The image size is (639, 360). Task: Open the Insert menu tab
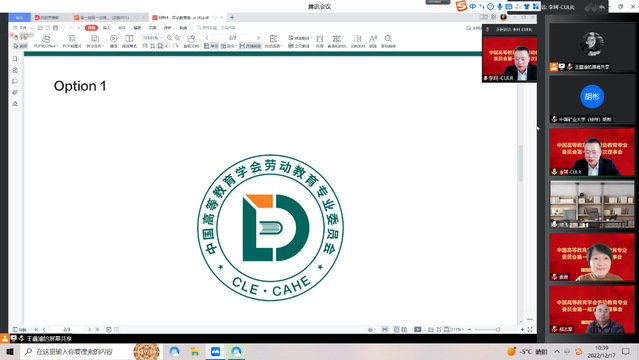coord(106,28)
